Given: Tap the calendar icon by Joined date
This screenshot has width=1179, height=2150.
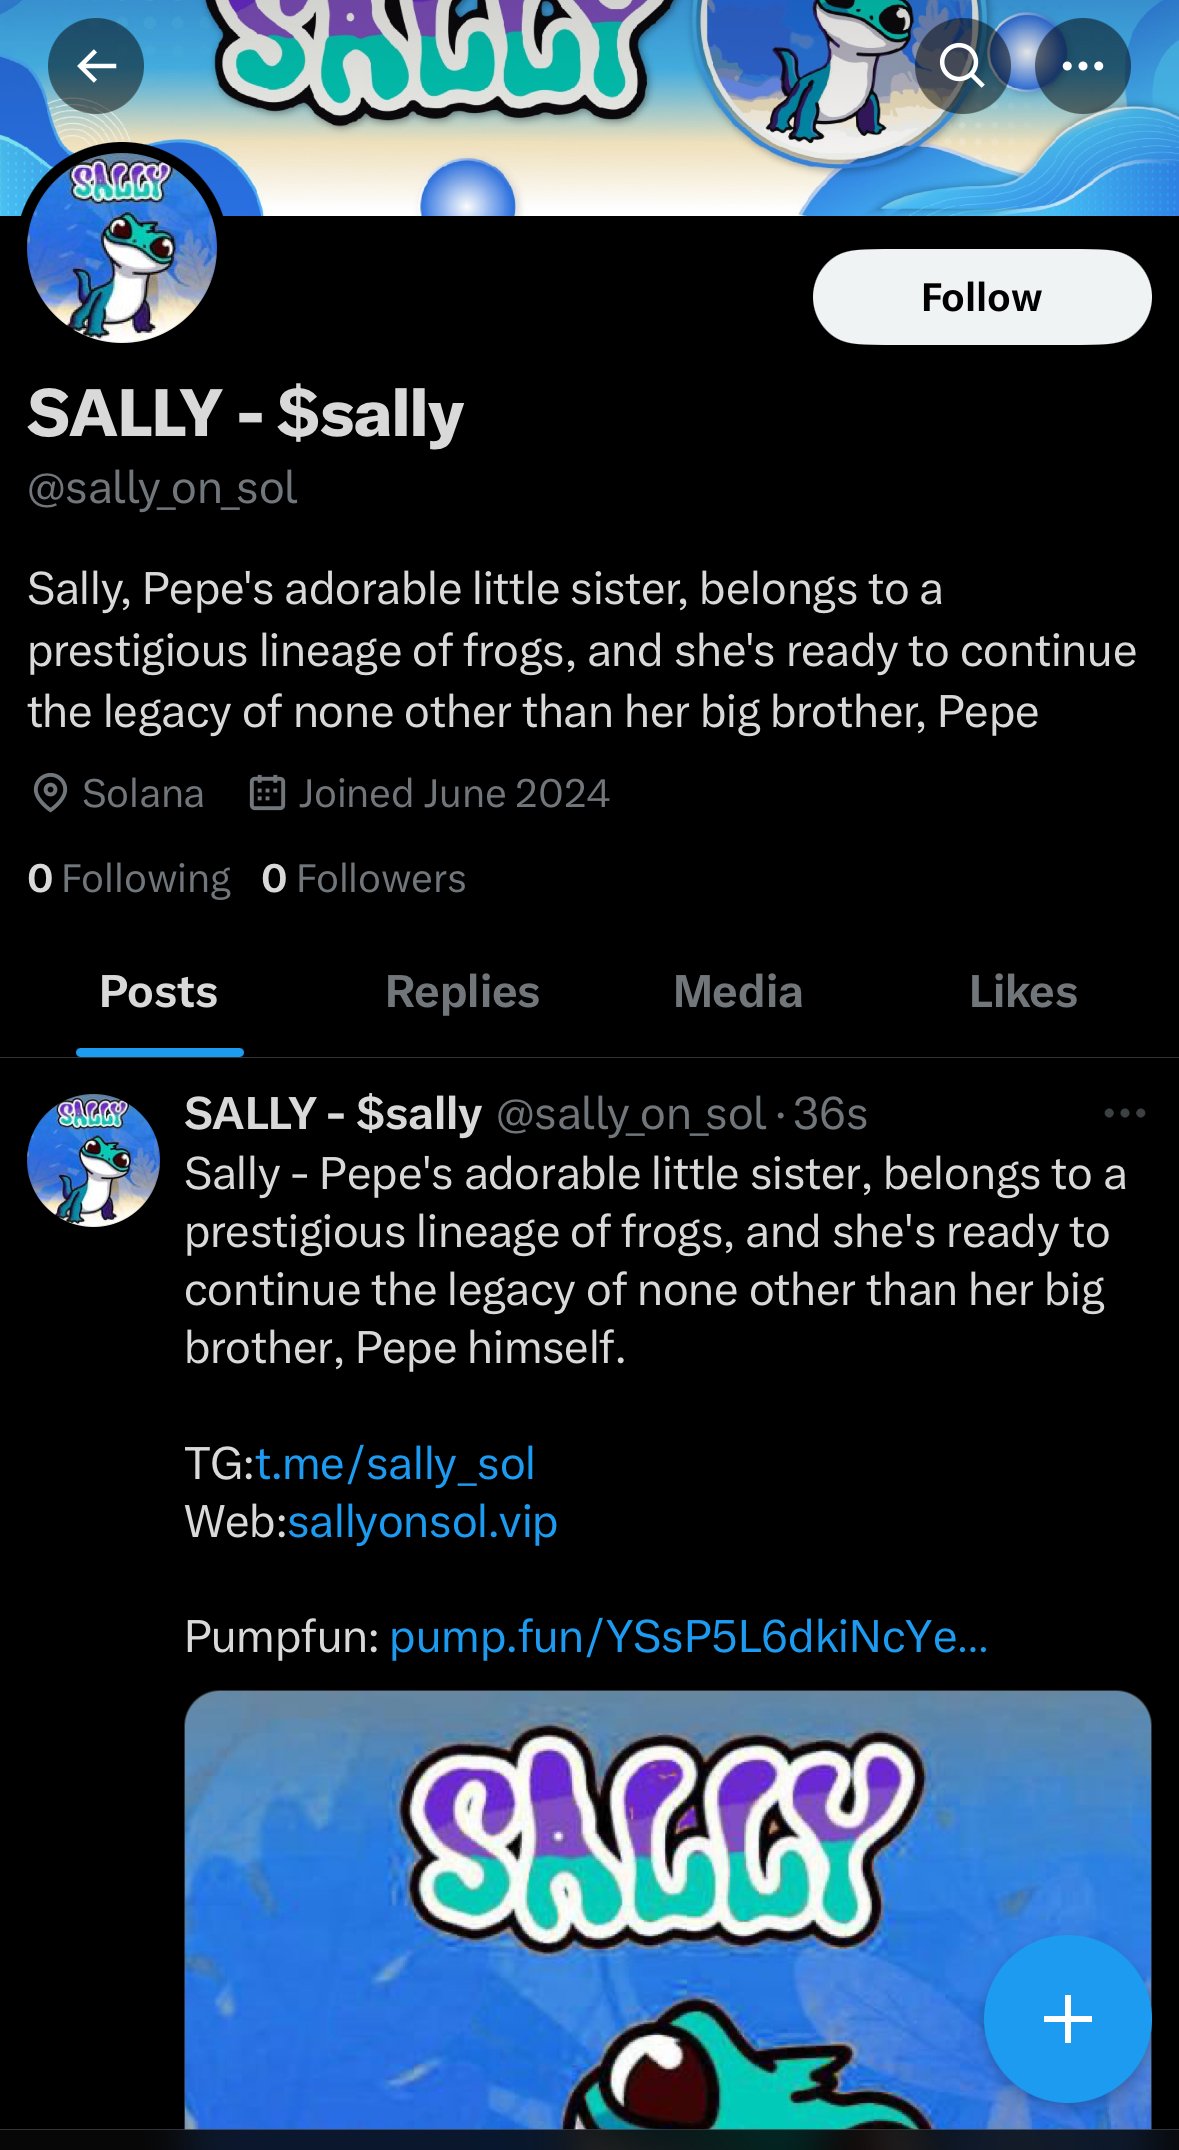Looking at the screenshot, I should click(267, 793).
